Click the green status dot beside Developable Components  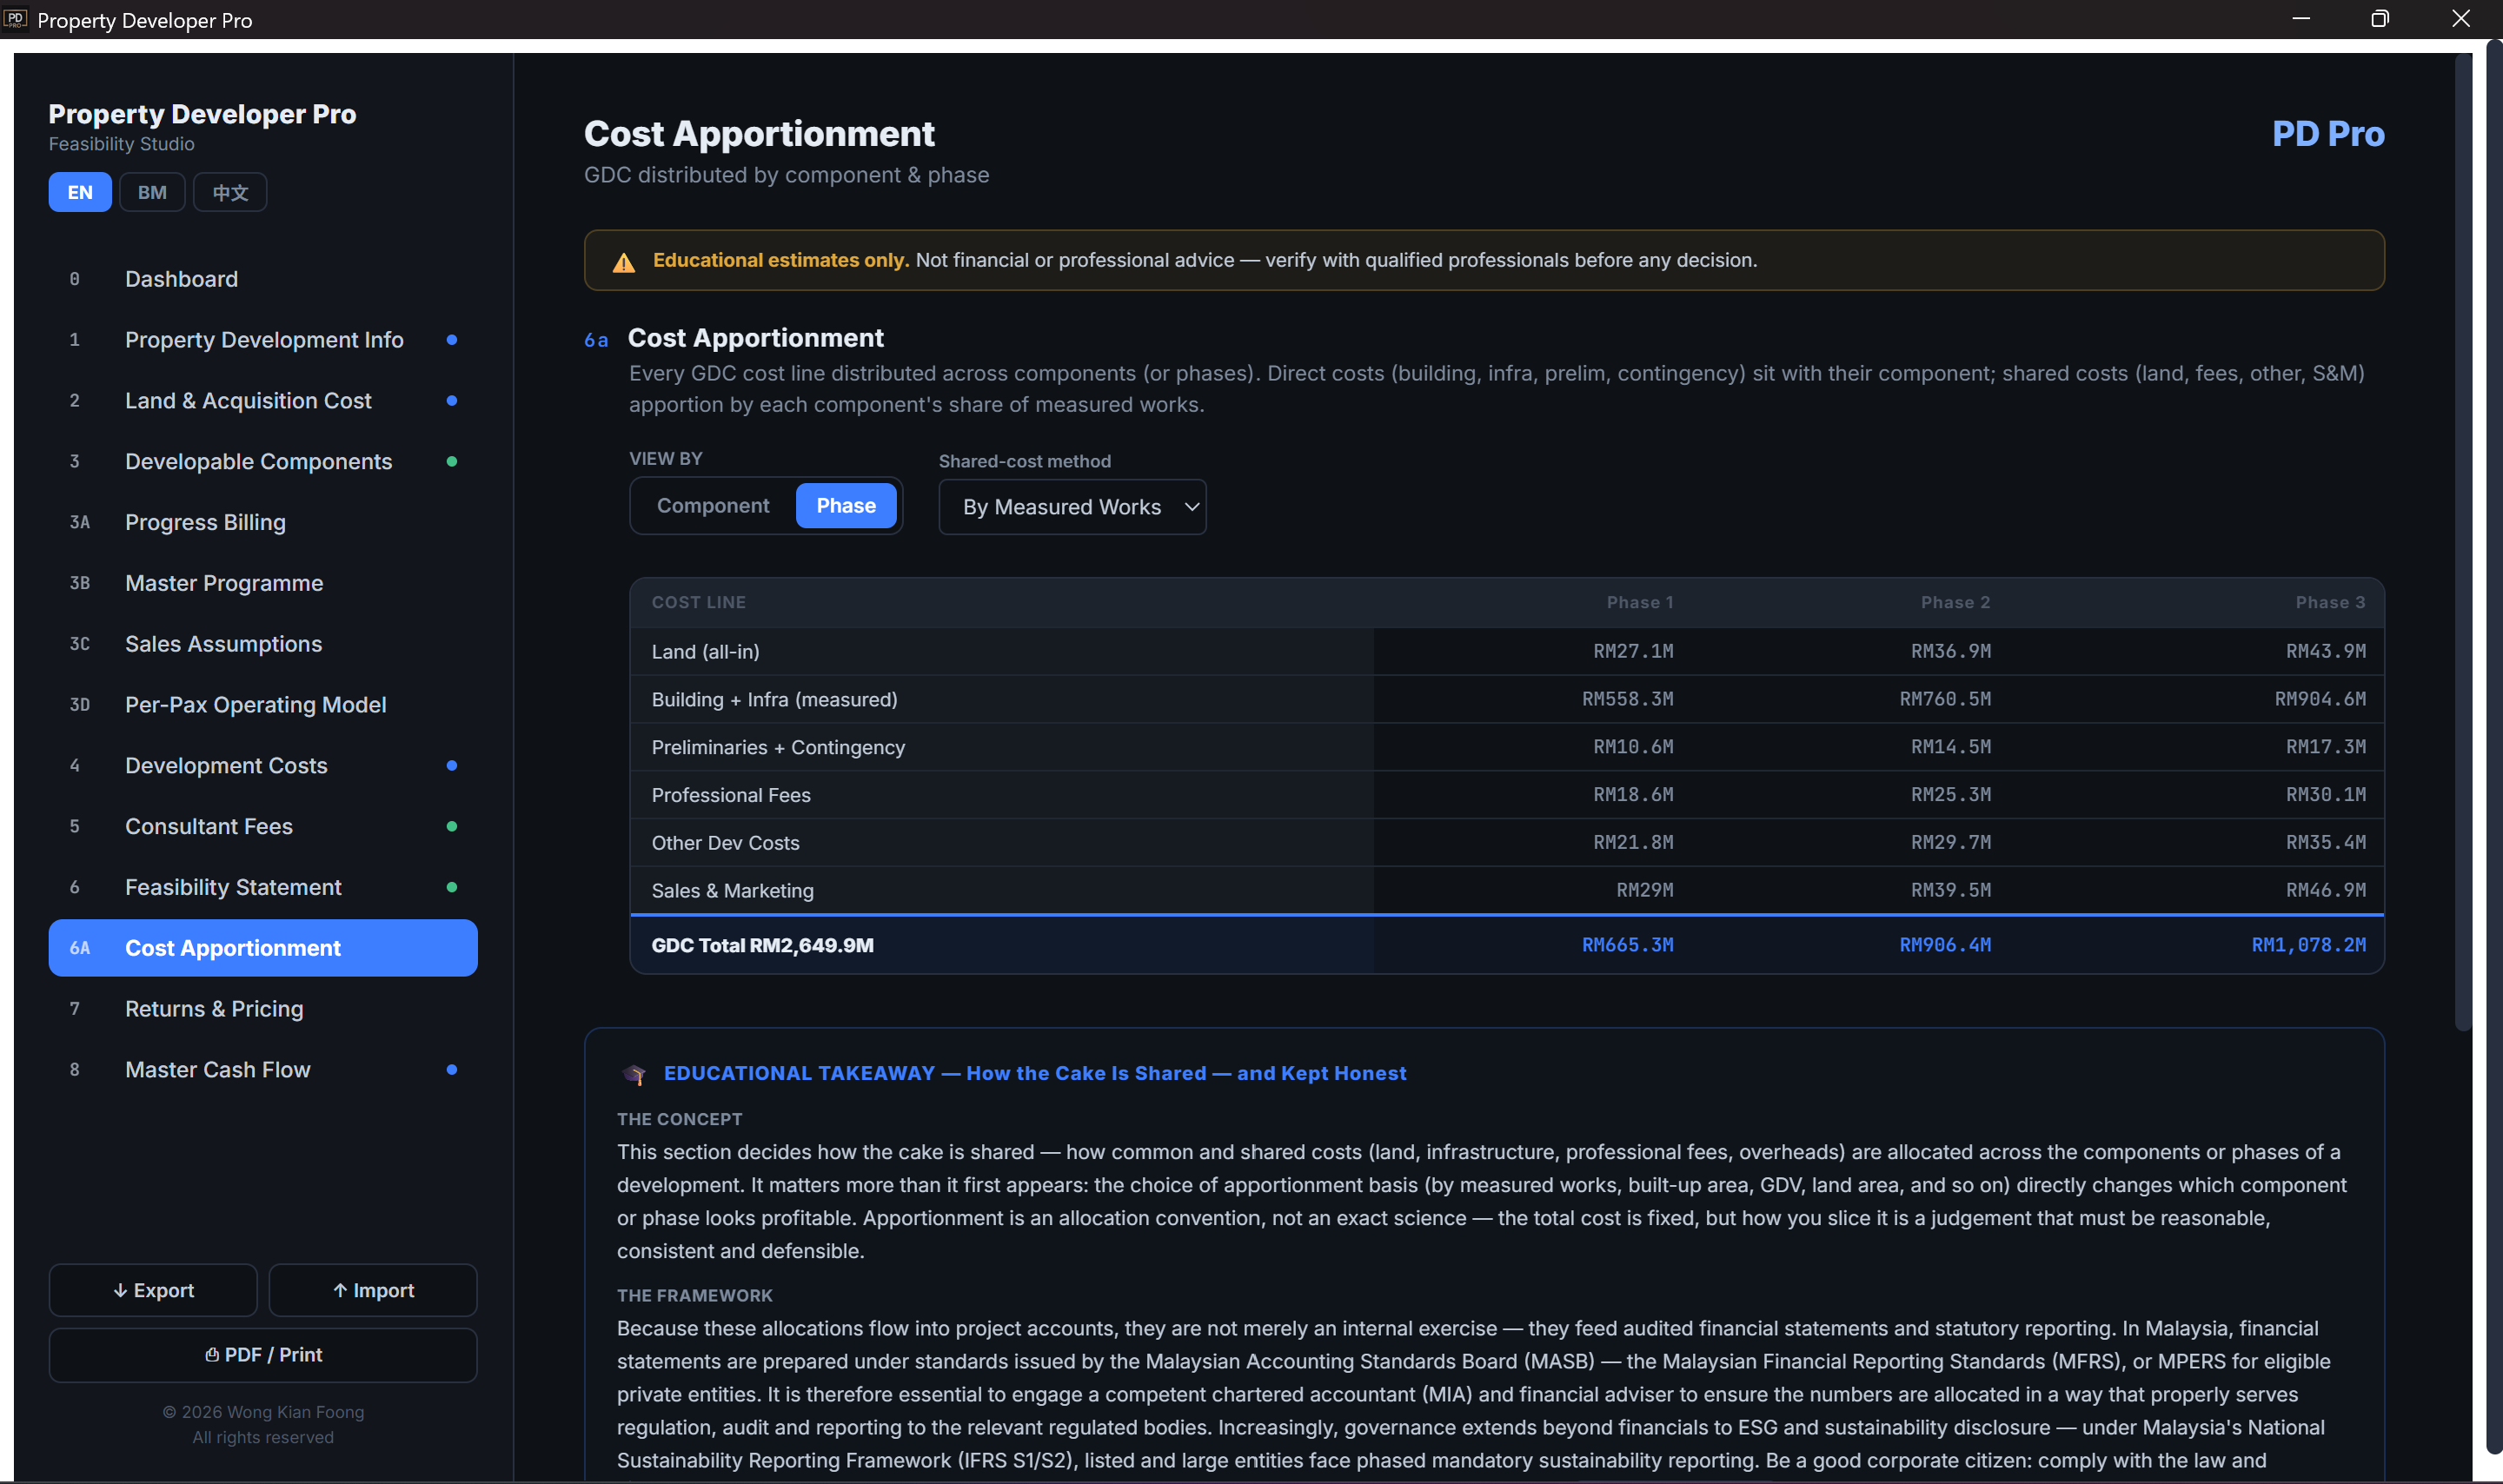(452, 462)
